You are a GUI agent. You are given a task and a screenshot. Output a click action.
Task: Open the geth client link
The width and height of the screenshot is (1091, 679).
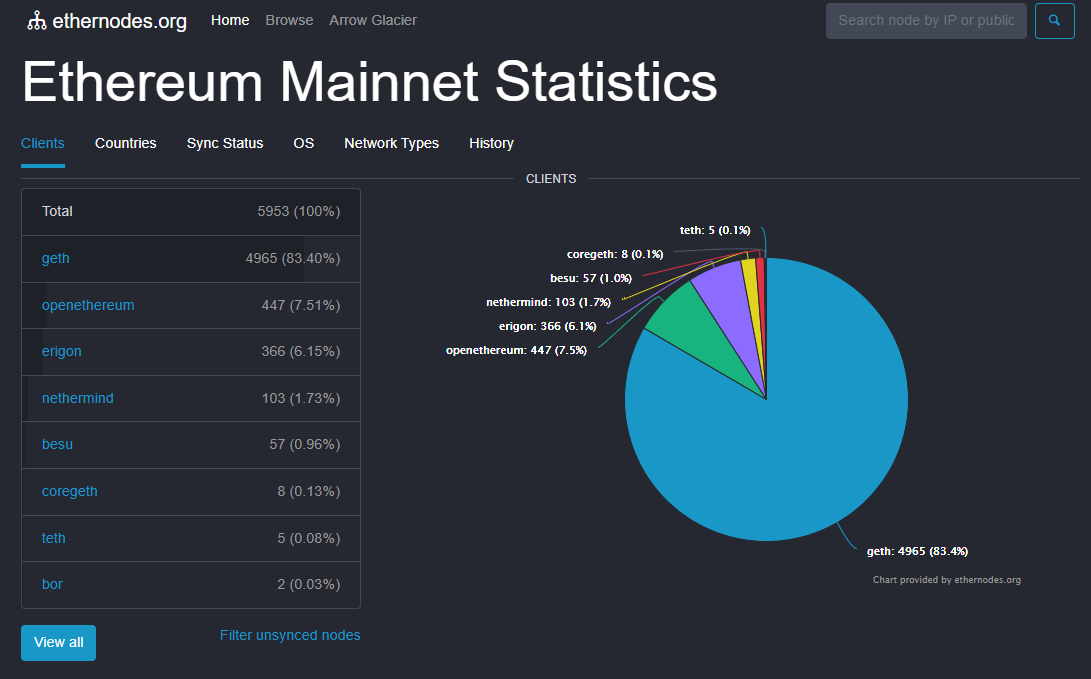56,258
